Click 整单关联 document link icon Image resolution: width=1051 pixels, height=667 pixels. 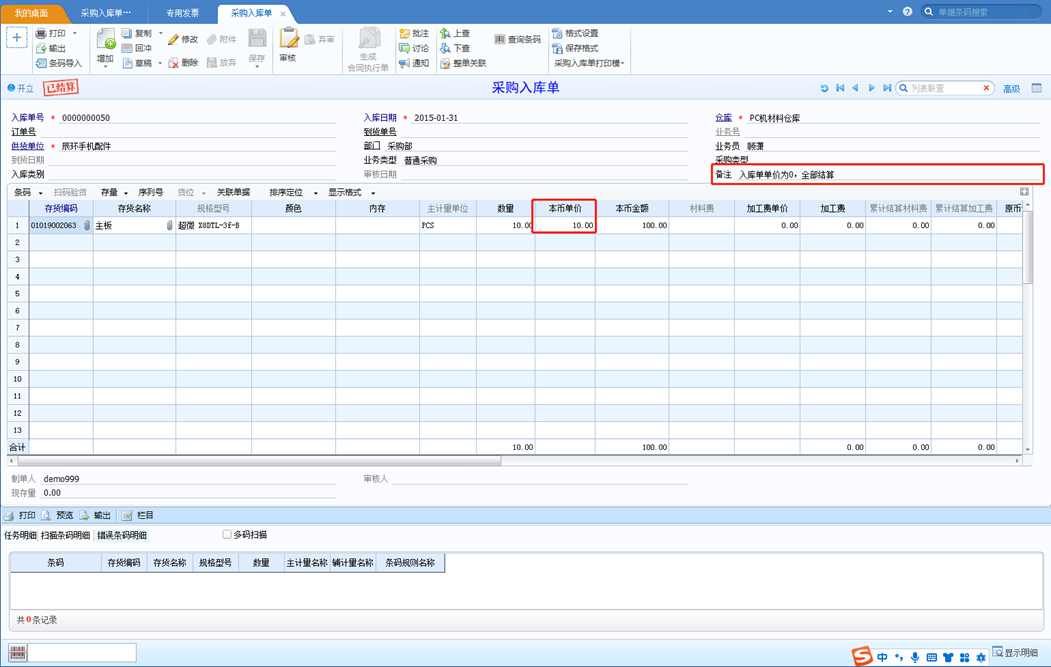tap(445, 63)
